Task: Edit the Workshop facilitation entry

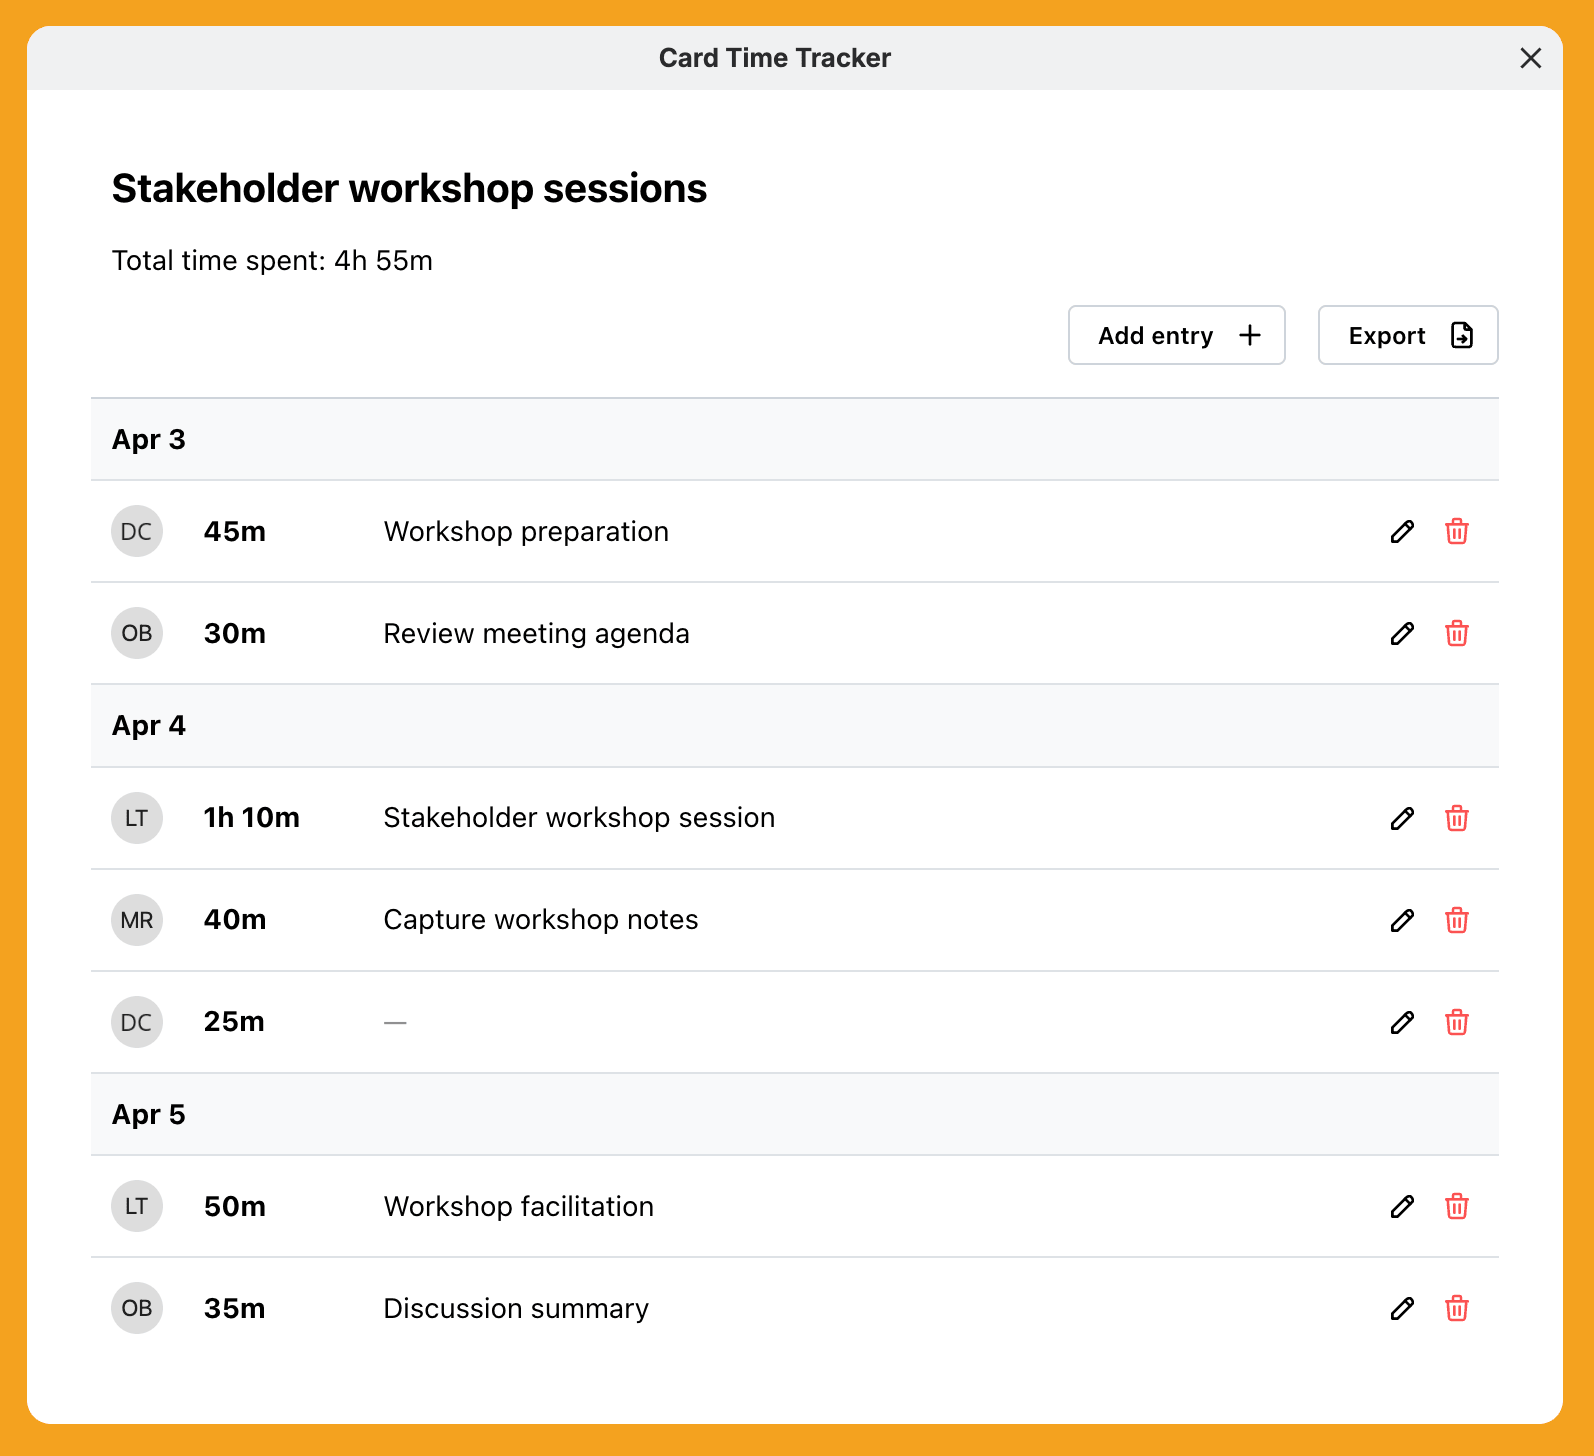Action: click(1402, 1207)
